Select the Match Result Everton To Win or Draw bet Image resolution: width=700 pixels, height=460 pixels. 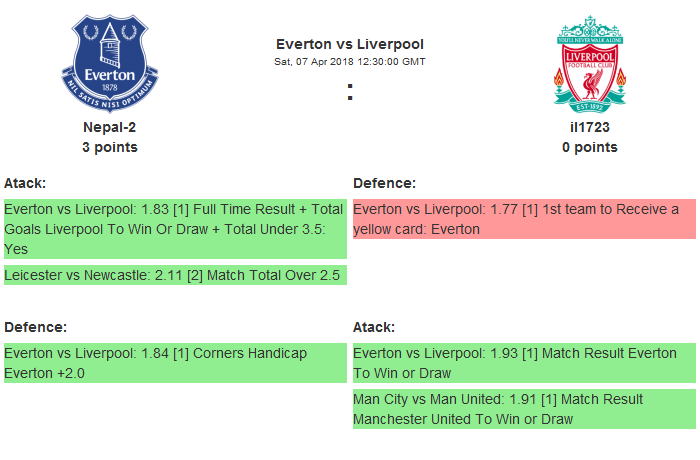tap(524, 363)
